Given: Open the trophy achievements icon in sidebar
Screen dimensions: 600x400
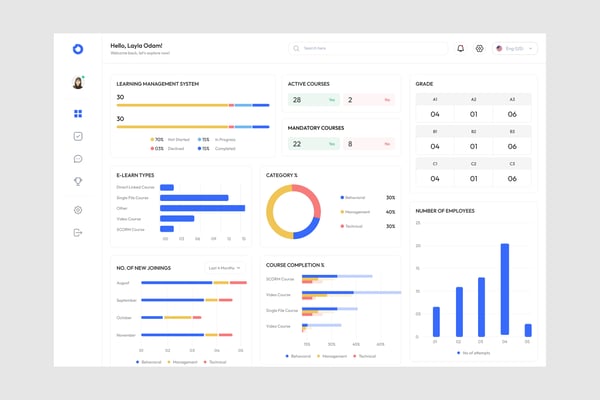Looking at the screenshot, I should (x=78, y=181).
